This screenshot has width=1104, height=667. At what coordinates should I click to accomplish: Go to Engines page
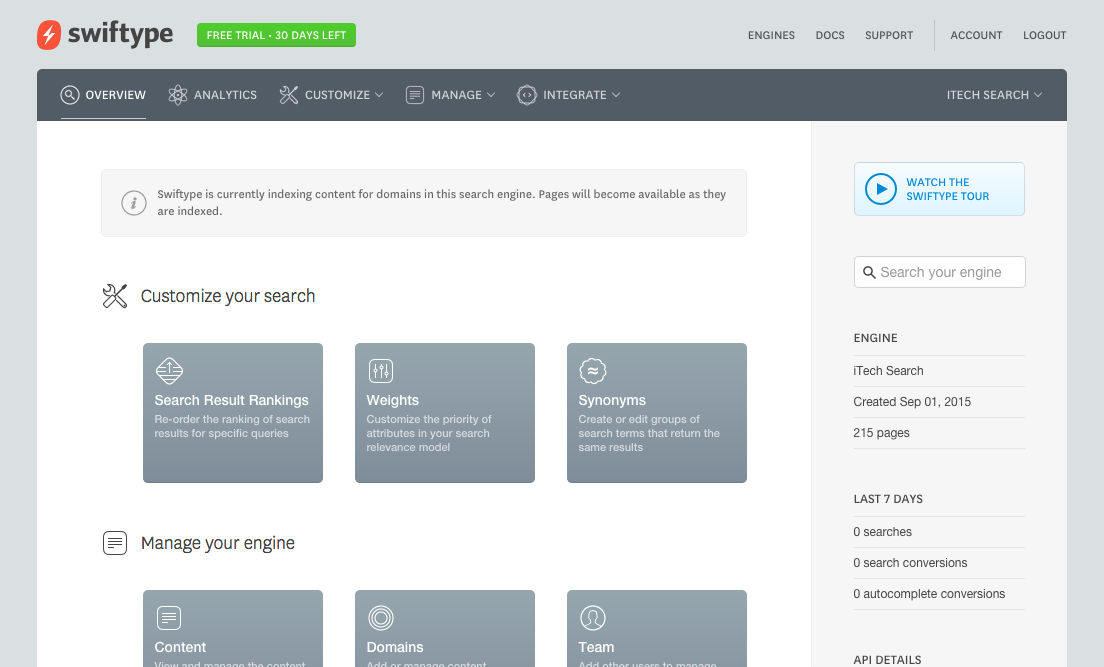click(x=771, y=35)
